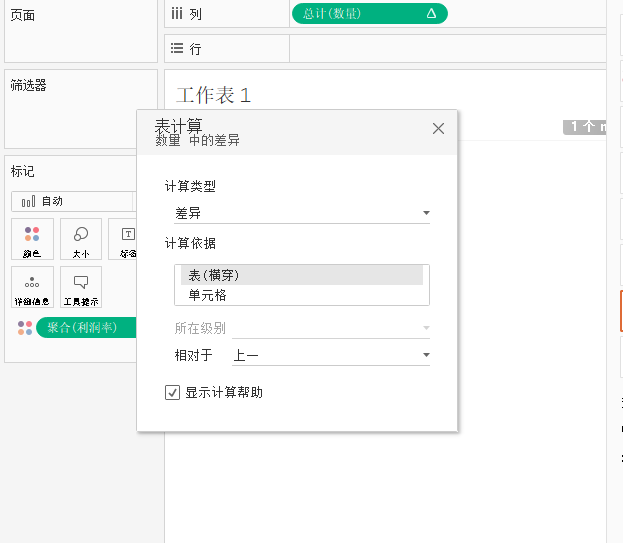Open the marks type dropdown showing 自动
The image size is (623, 543).
74,201
